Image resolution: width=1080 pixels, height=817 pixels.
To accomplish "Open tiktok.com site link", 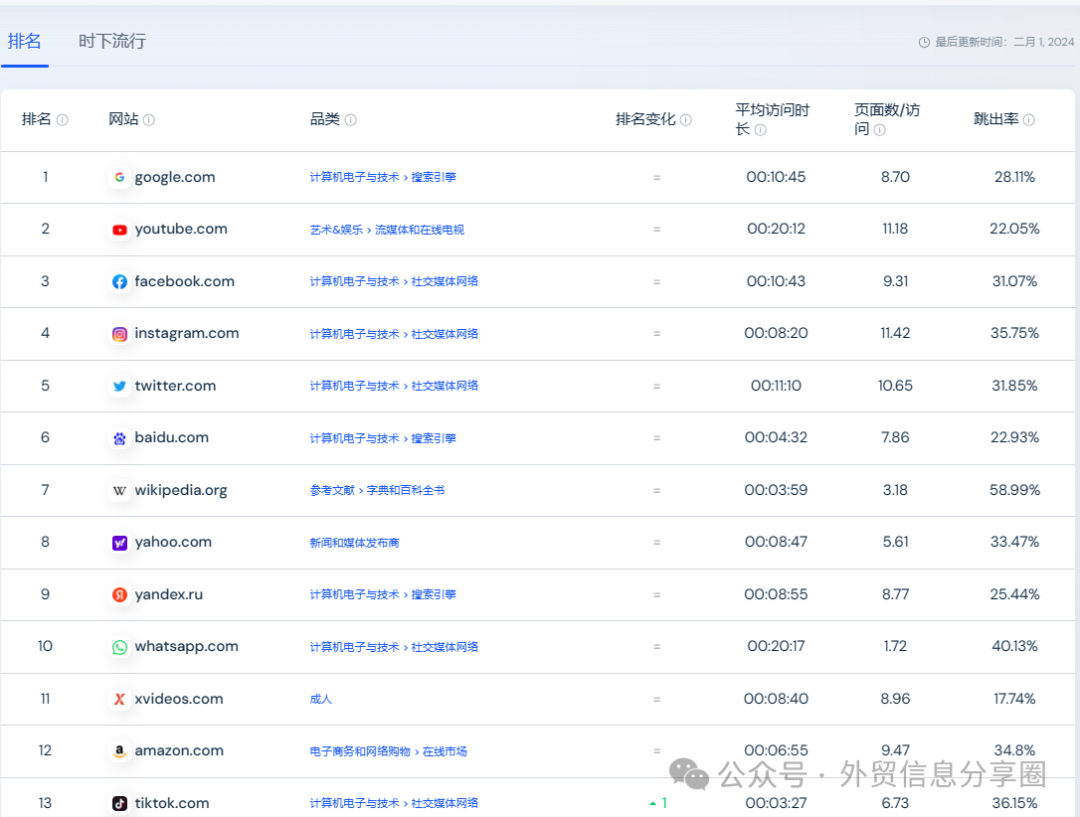I will [x=172, y=803].
